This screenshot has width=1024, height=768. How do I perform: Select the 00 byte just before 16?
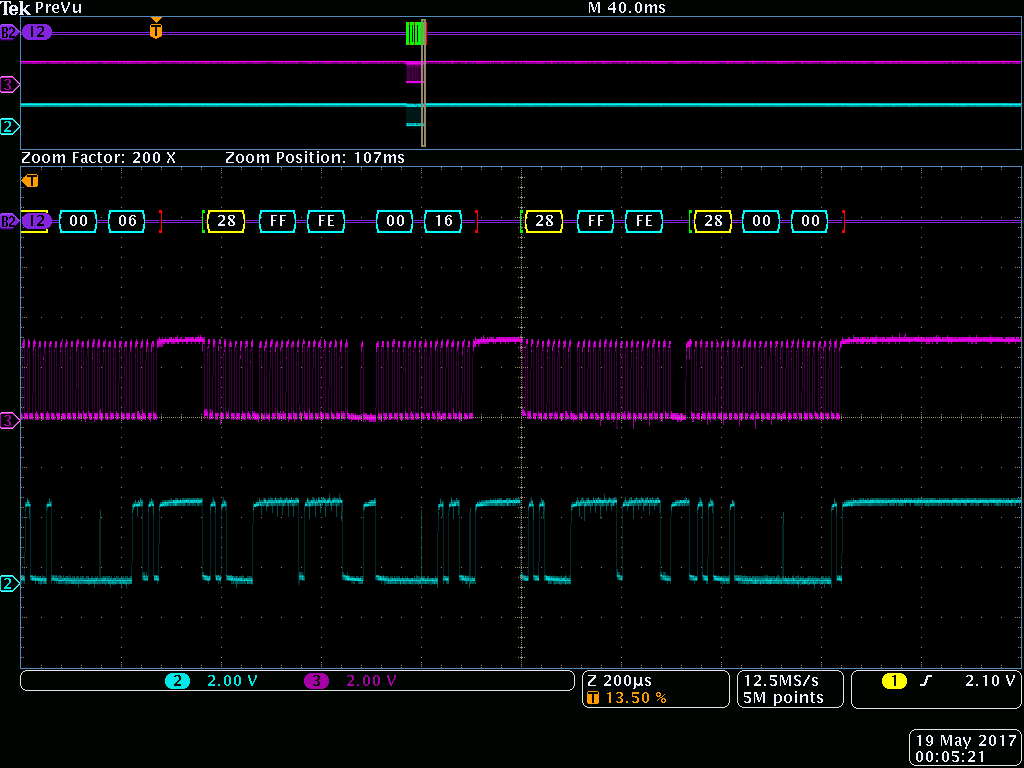click(395, 221)
